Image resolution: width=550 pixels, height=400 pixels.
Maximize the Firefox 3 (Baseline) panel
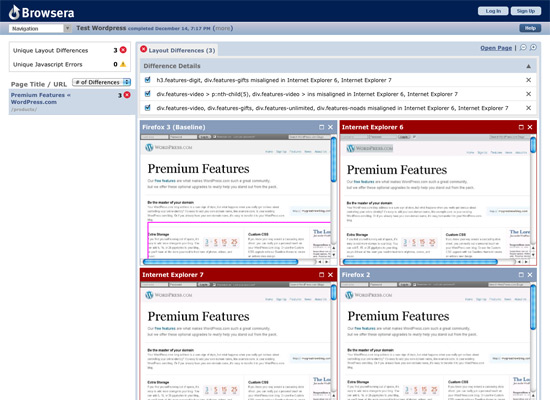321,127
